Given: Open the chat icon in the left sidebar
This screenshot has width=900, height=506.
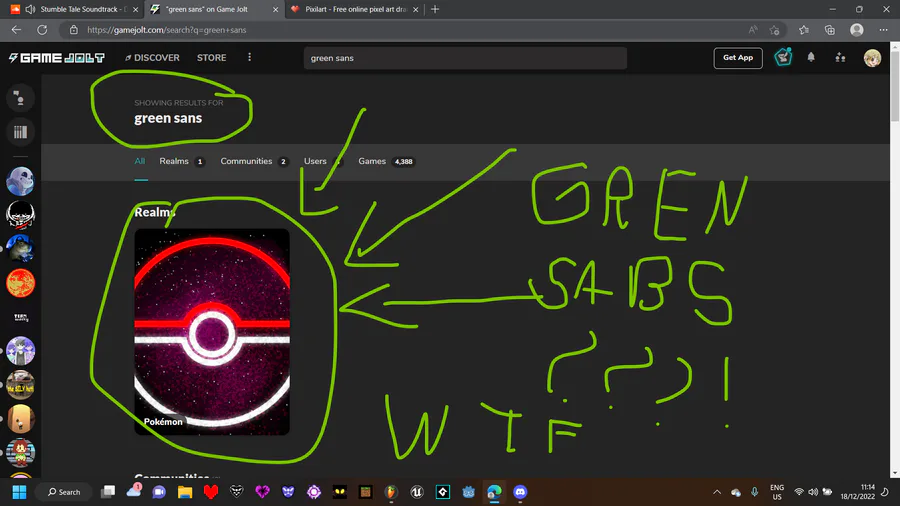Looking at the screenshot, I should (20, 98).
